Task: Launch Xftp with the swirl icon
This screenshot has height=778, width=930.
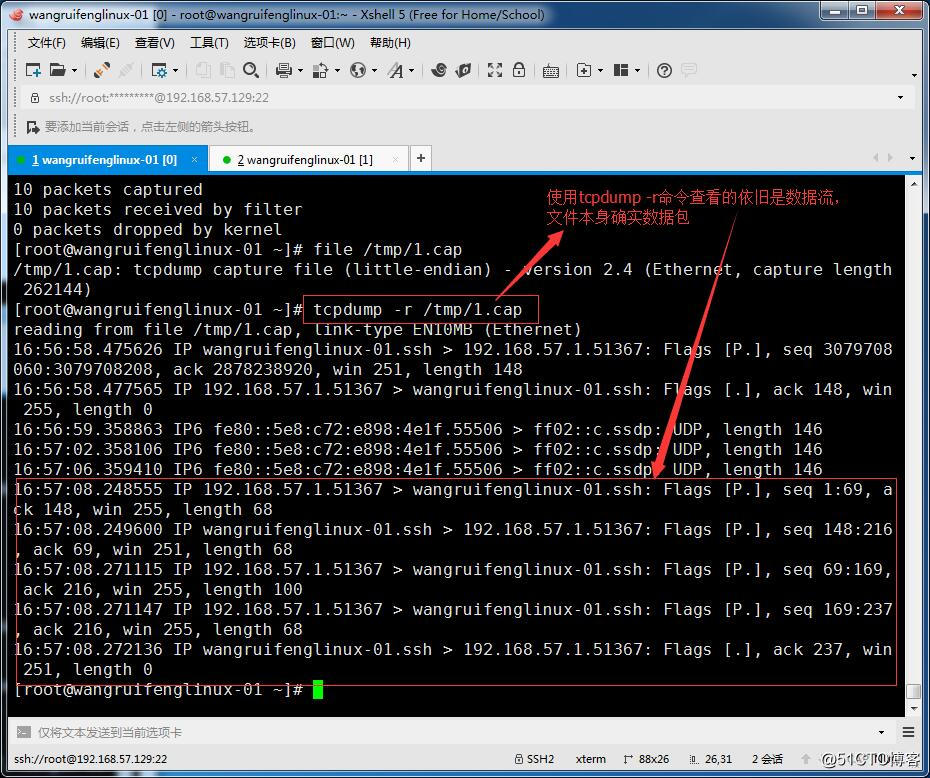Action: point(439,71)
